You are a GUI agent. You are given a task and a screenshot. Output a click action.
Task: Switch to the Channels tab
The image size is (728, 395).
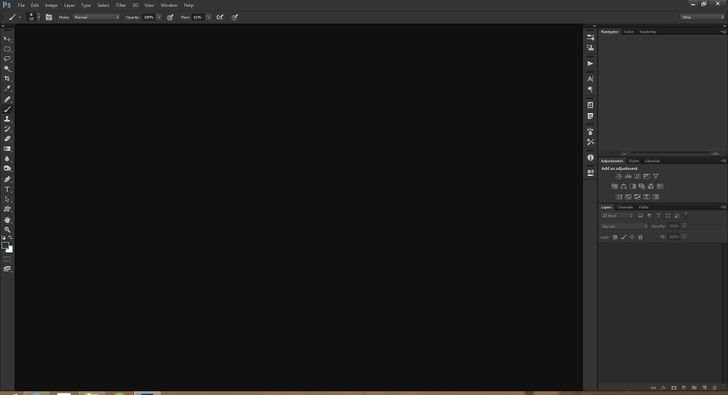[x=625, y=207]
